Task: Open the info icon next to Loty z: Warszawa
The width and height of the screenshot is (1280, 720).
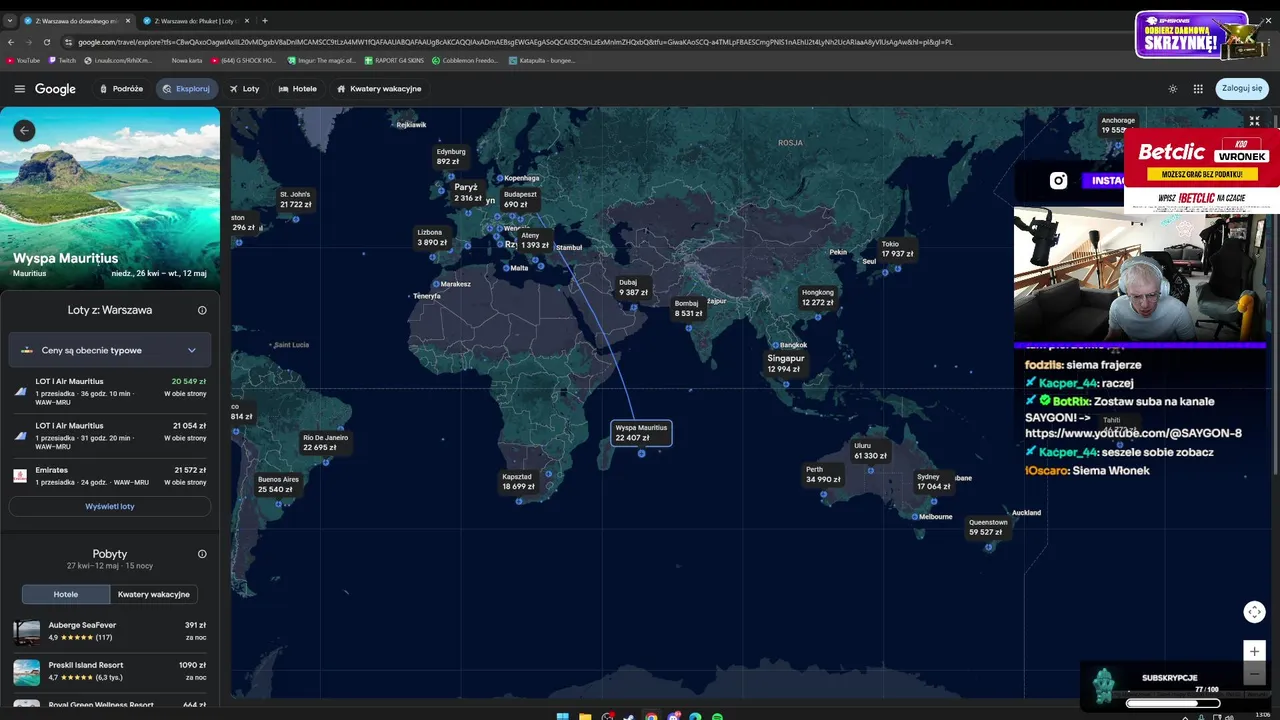Action: point(202,310)
